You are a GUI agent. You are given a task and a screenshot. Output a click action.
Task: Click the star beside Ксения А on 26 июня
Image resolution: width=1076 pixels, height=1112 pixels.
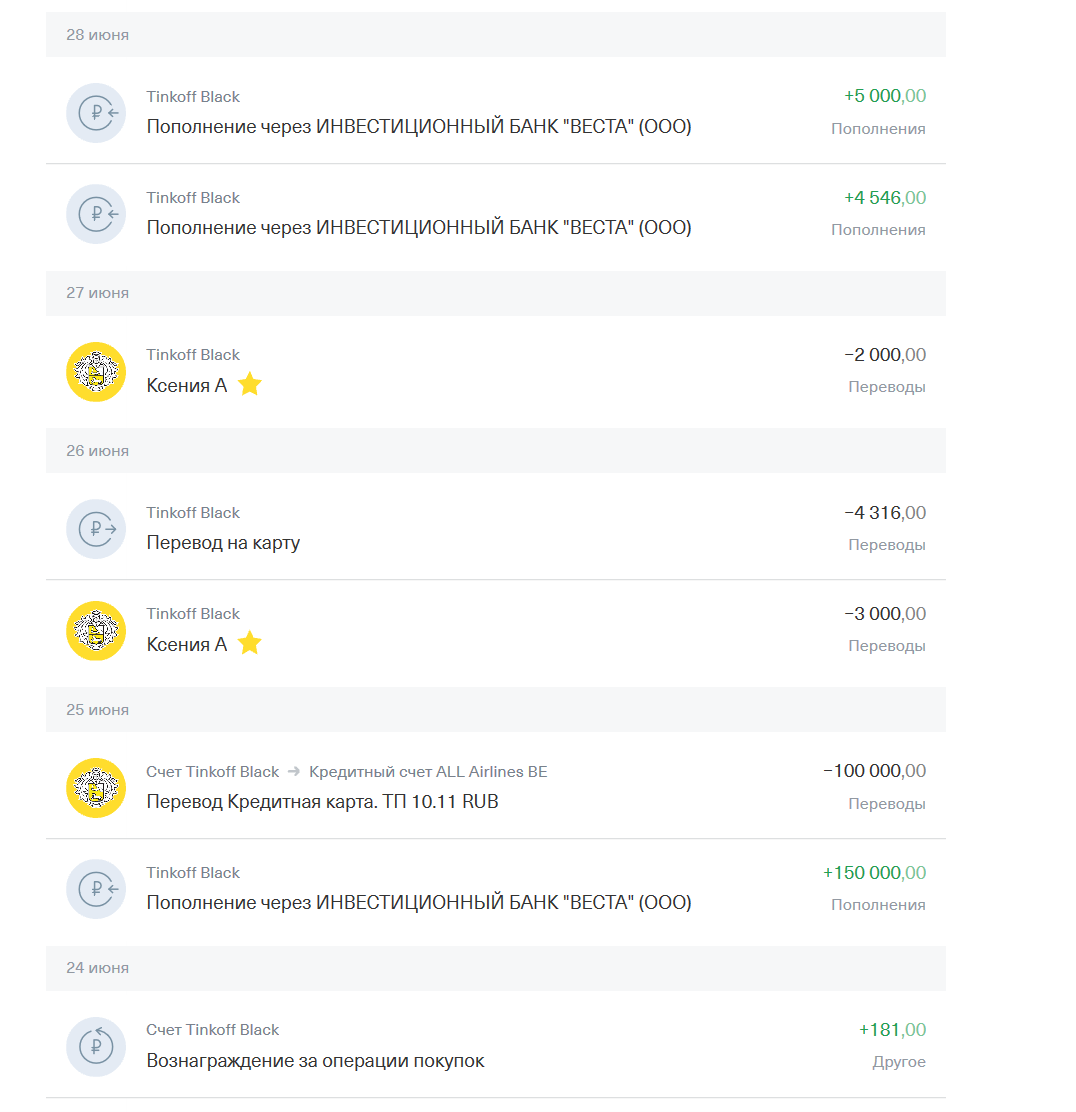click(250, 644)
